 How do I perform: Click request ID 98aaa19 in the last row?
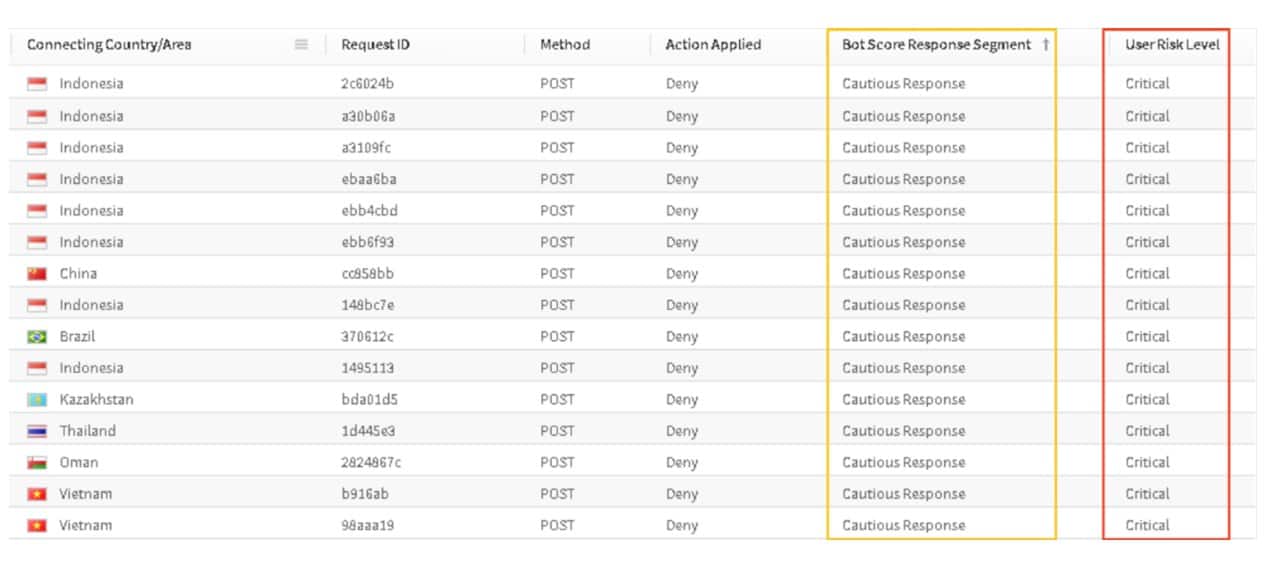tap(367, 526)
